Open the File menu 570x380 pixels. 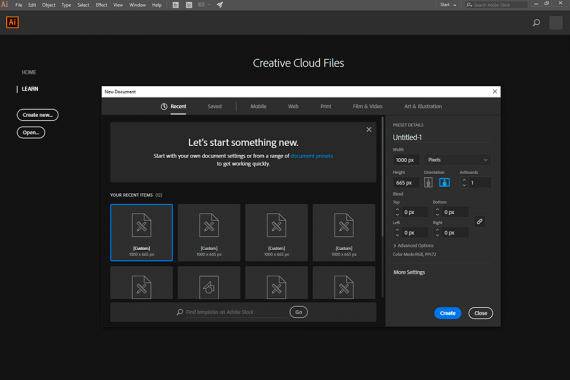pyautogui.click(x=19, y=5)
